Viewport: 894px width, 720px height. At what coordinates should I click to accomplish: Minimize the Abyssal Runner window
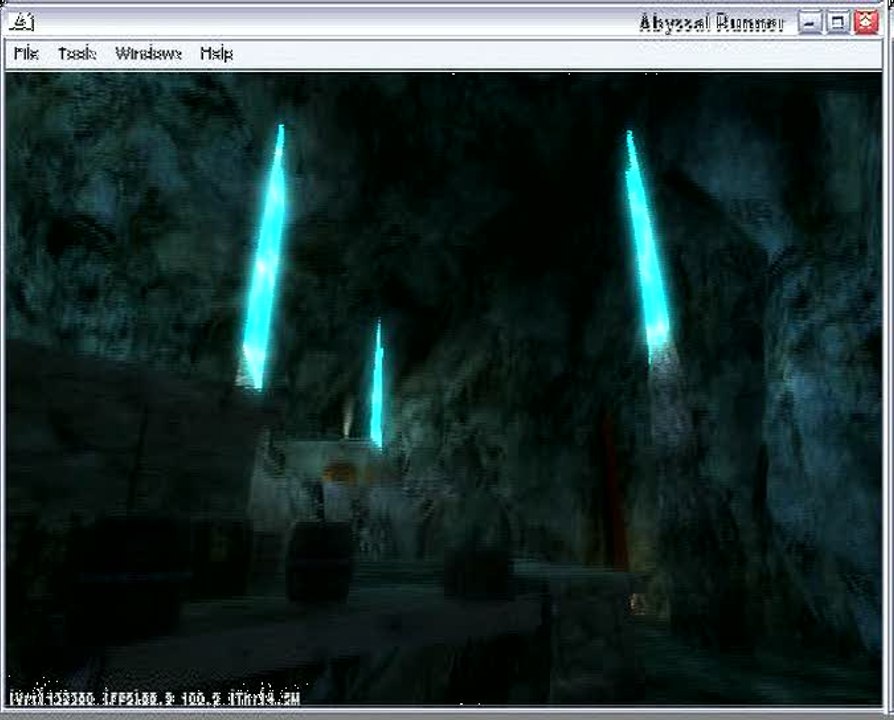tap(810, 23)
